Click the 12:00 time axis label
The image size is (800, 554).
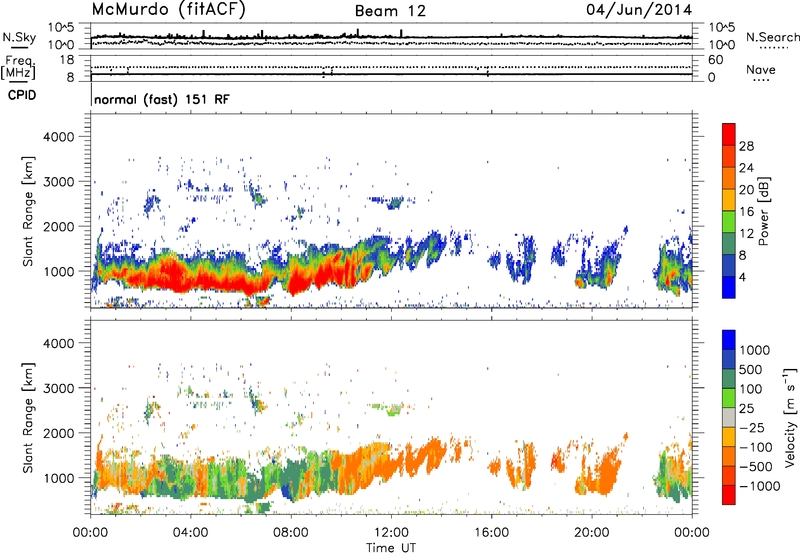click(391, 533)
